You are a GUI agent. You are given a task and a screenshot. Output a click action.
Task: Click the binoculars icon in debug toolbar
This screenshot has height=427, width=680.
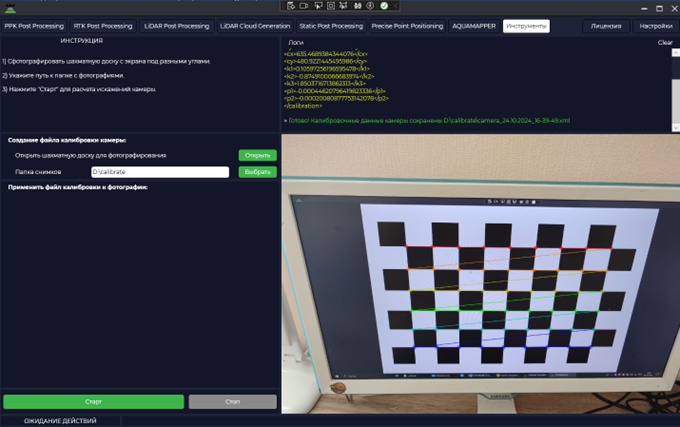(x=358, y=5)
